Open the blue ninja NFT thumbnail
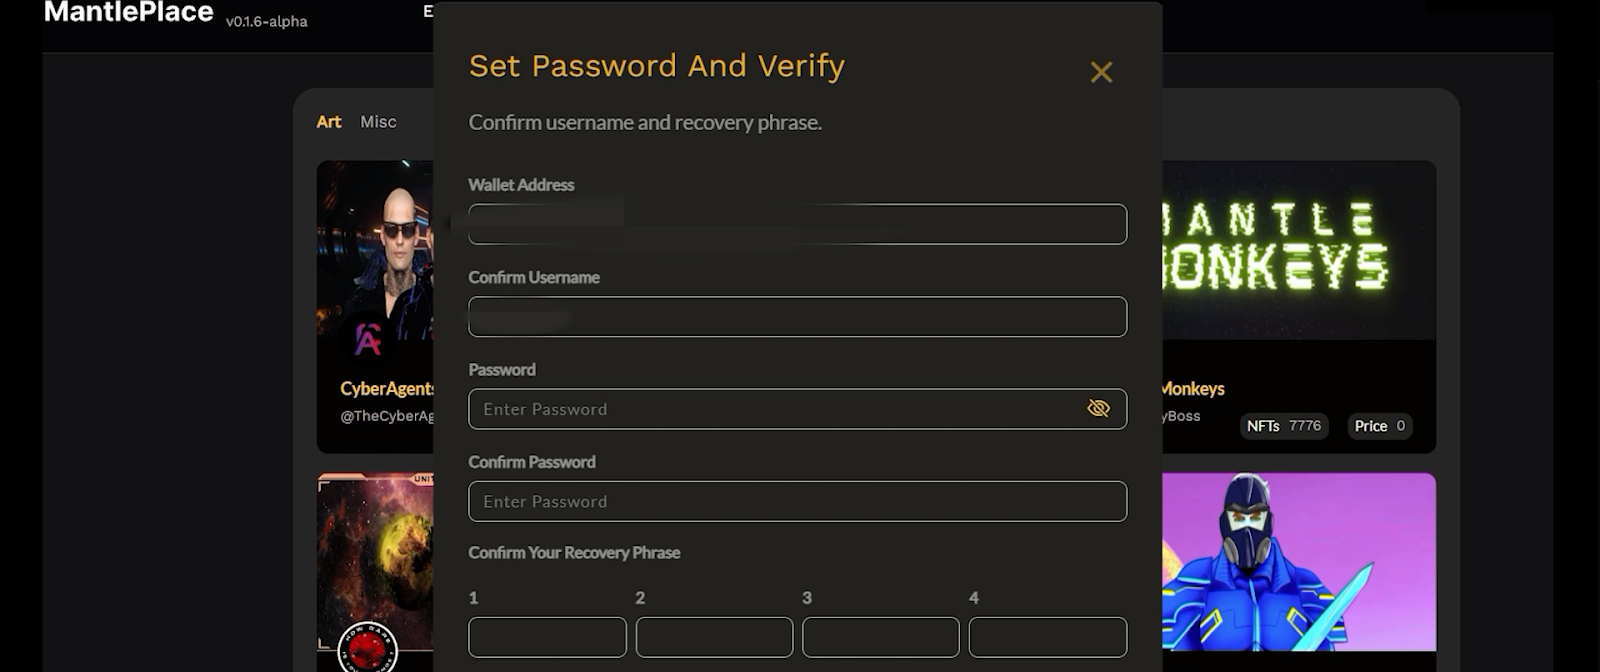Screen dimensions: 1600x672 [x=1298, y=561]
